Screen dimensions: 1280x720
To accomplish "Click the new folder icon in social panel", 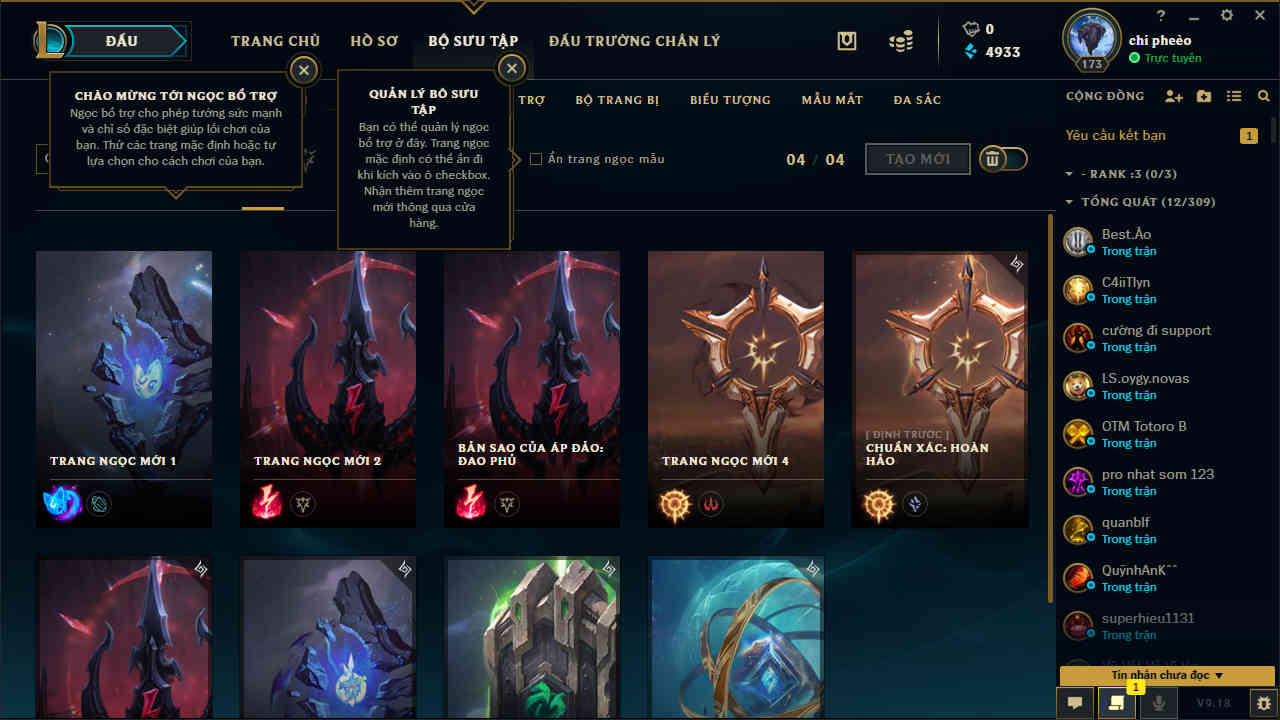I will coord(1204,96).
